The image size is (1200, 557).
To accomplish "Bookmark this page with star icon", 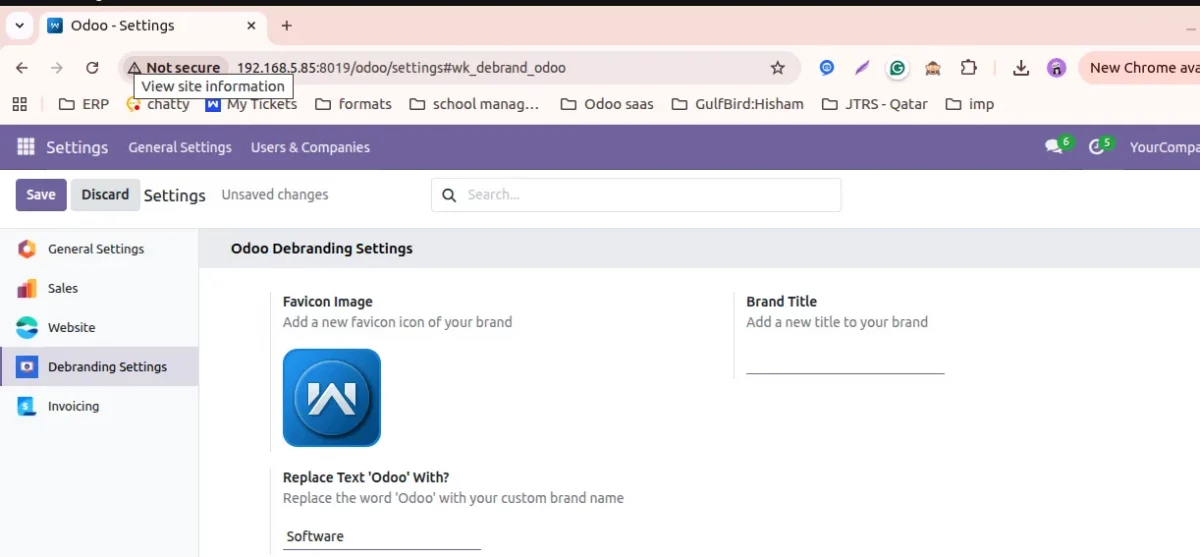I will 777,68.
